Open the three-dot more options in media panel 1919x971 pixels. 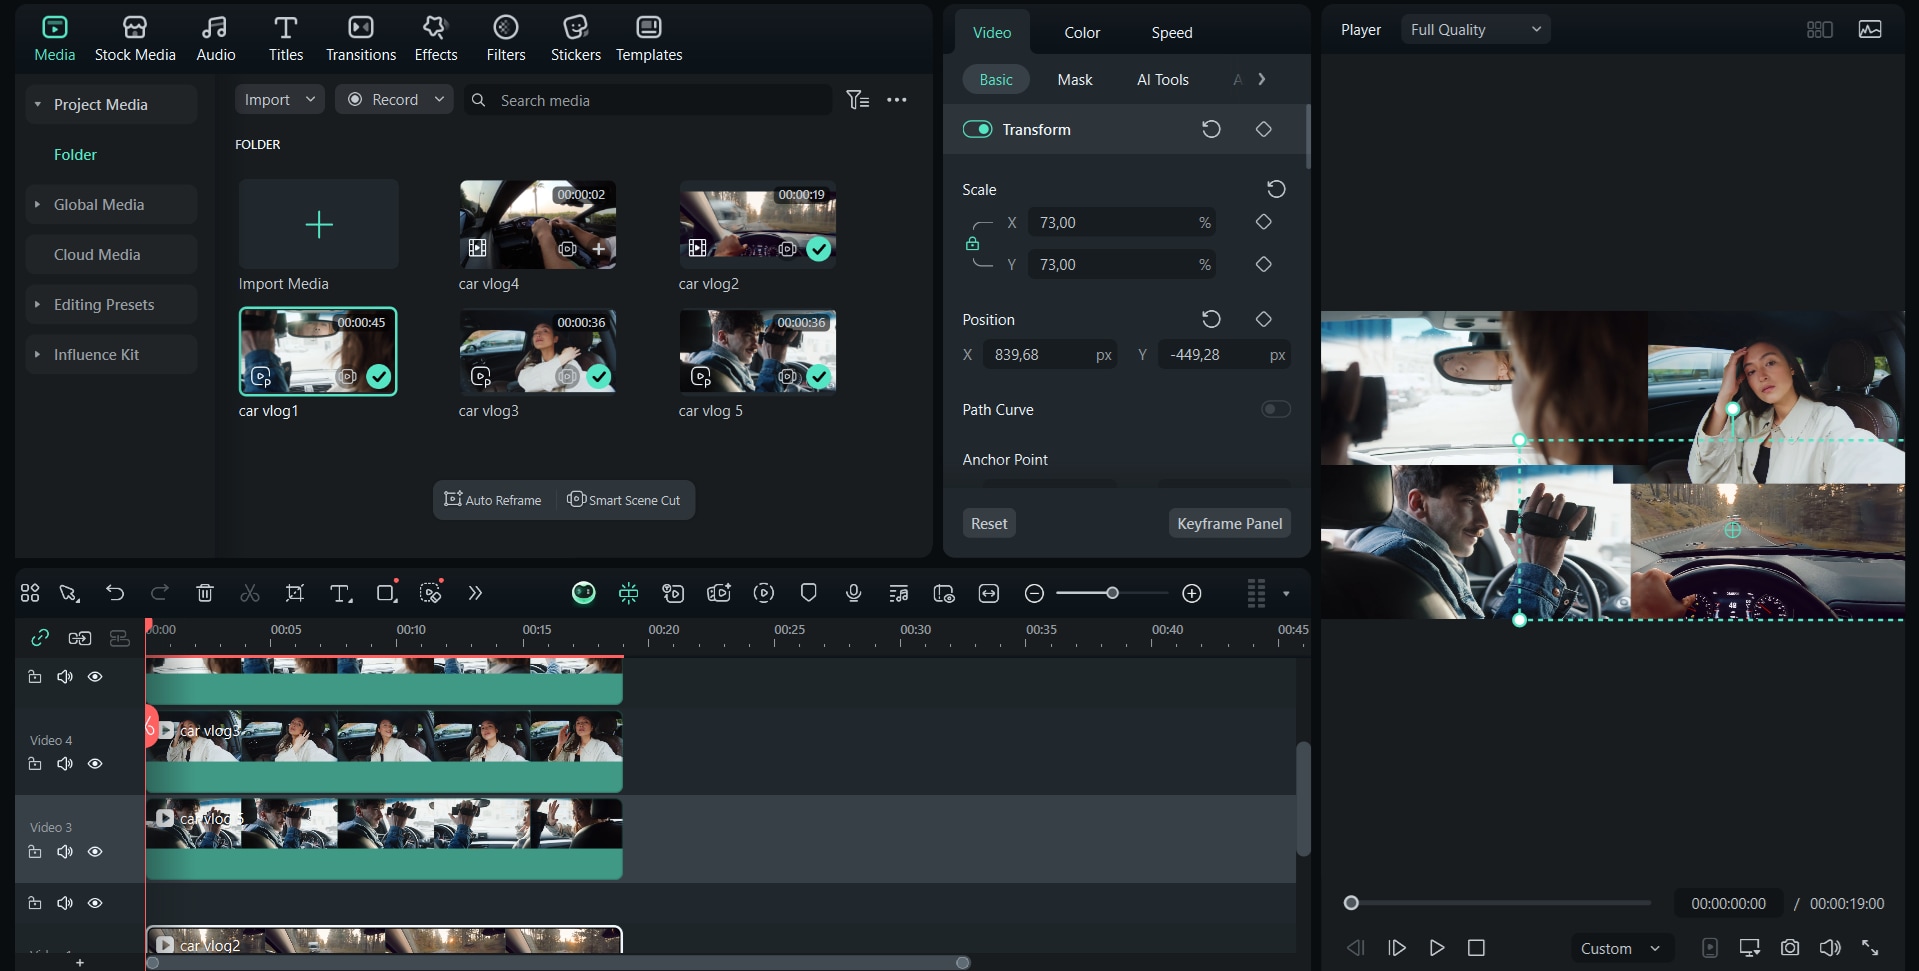[x=897, y=100]
